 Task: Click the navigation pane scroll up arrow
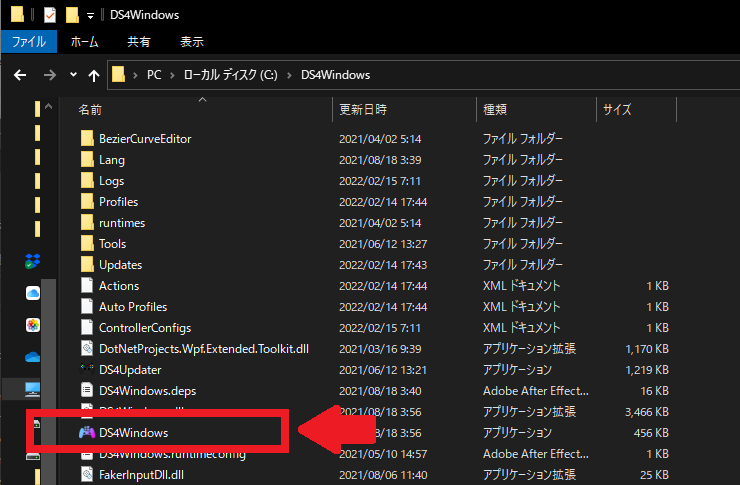(x=48, y=107)
